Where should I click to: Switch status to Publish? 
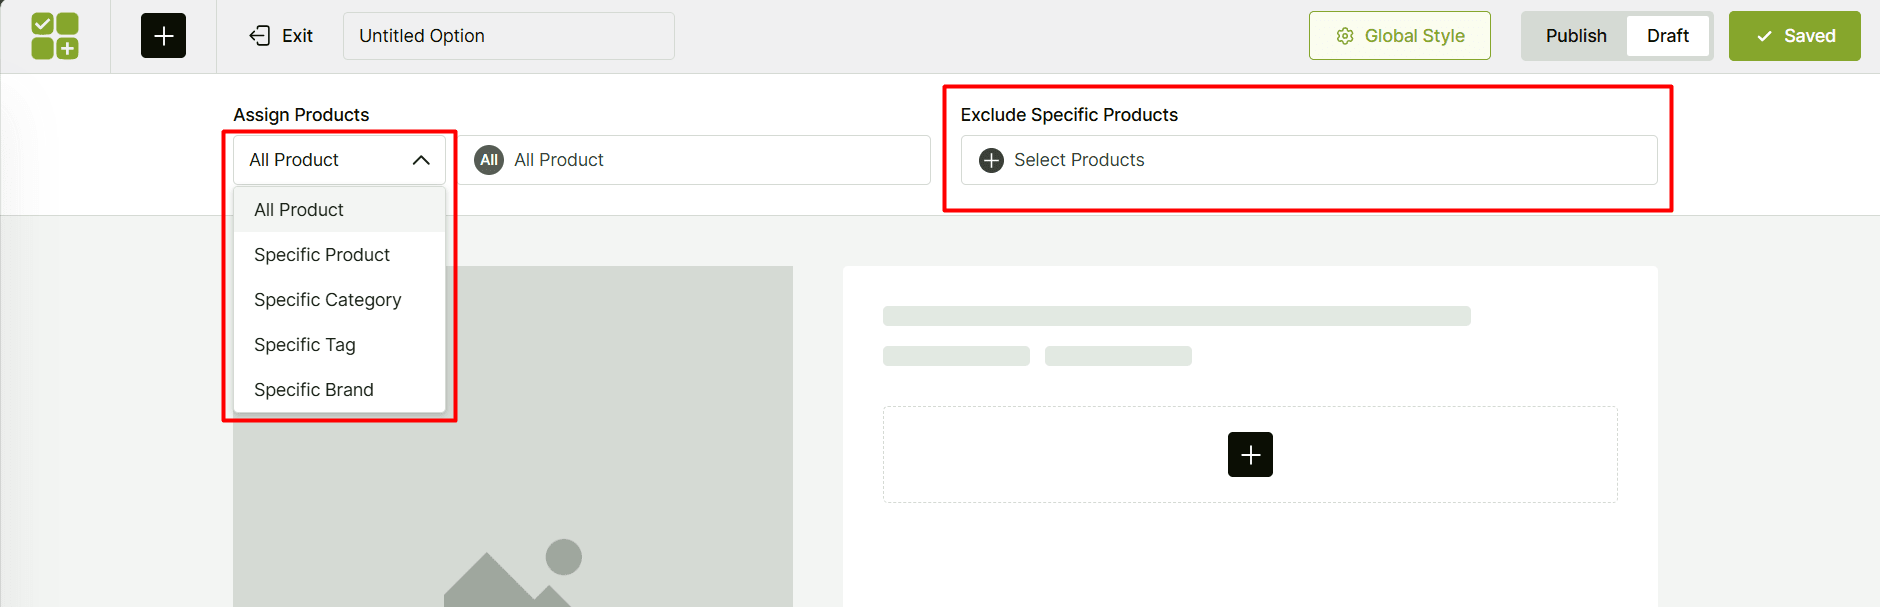tap(1576, 36)
